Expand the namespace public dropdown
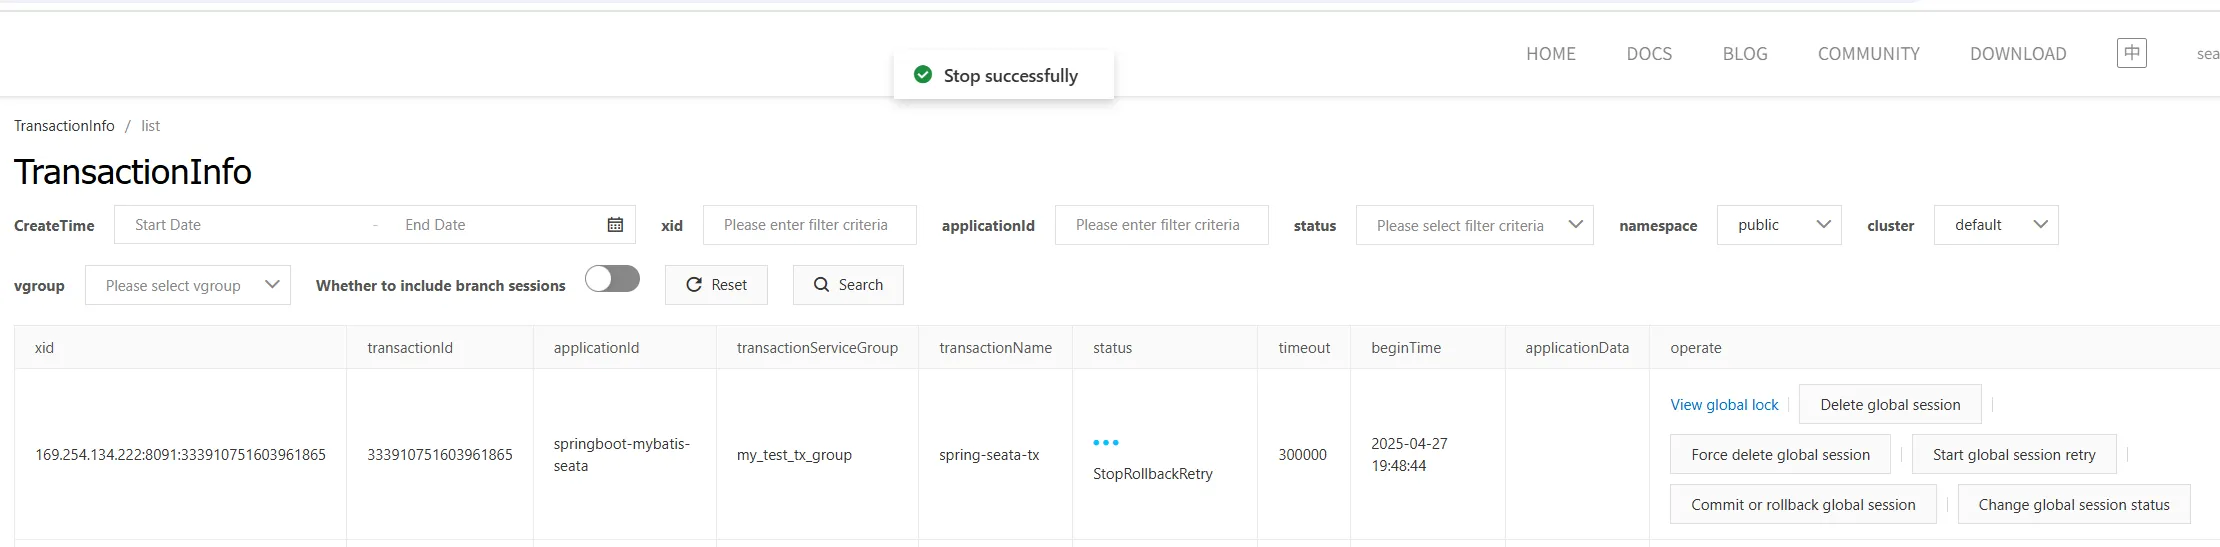Screen dimensions: 2220x547 (x=1778, y=225)
